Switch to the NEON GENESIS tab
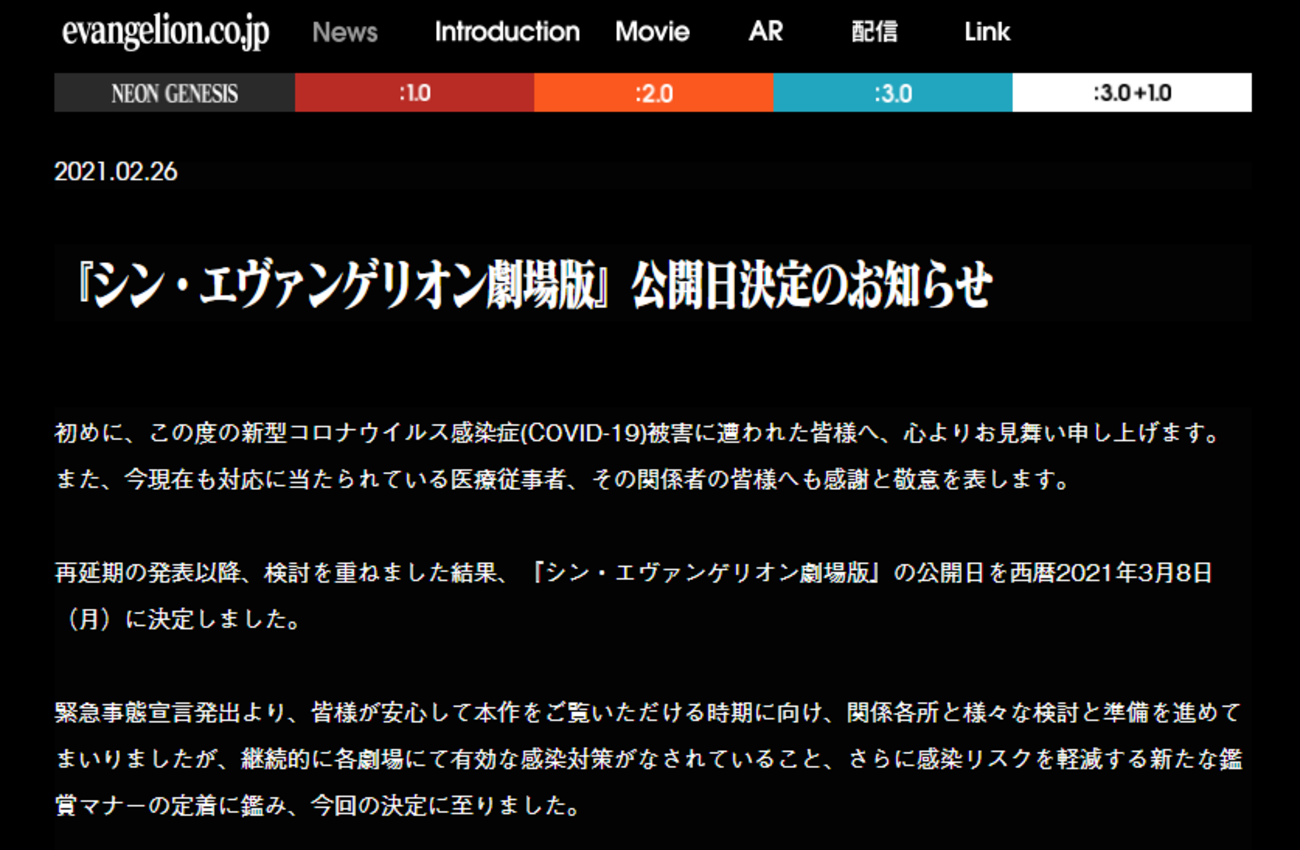Viewport: 1300px width, 850px height. (175, 93)
